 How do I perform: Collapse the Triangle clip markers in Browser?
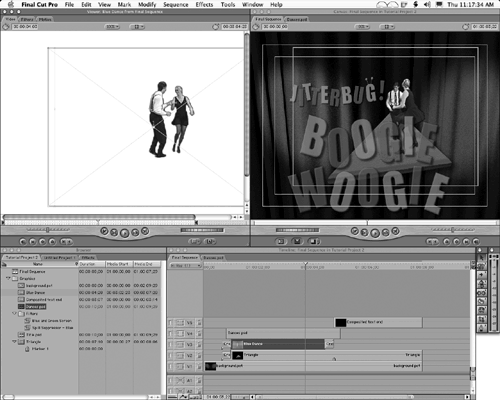[x=14, y=342]
